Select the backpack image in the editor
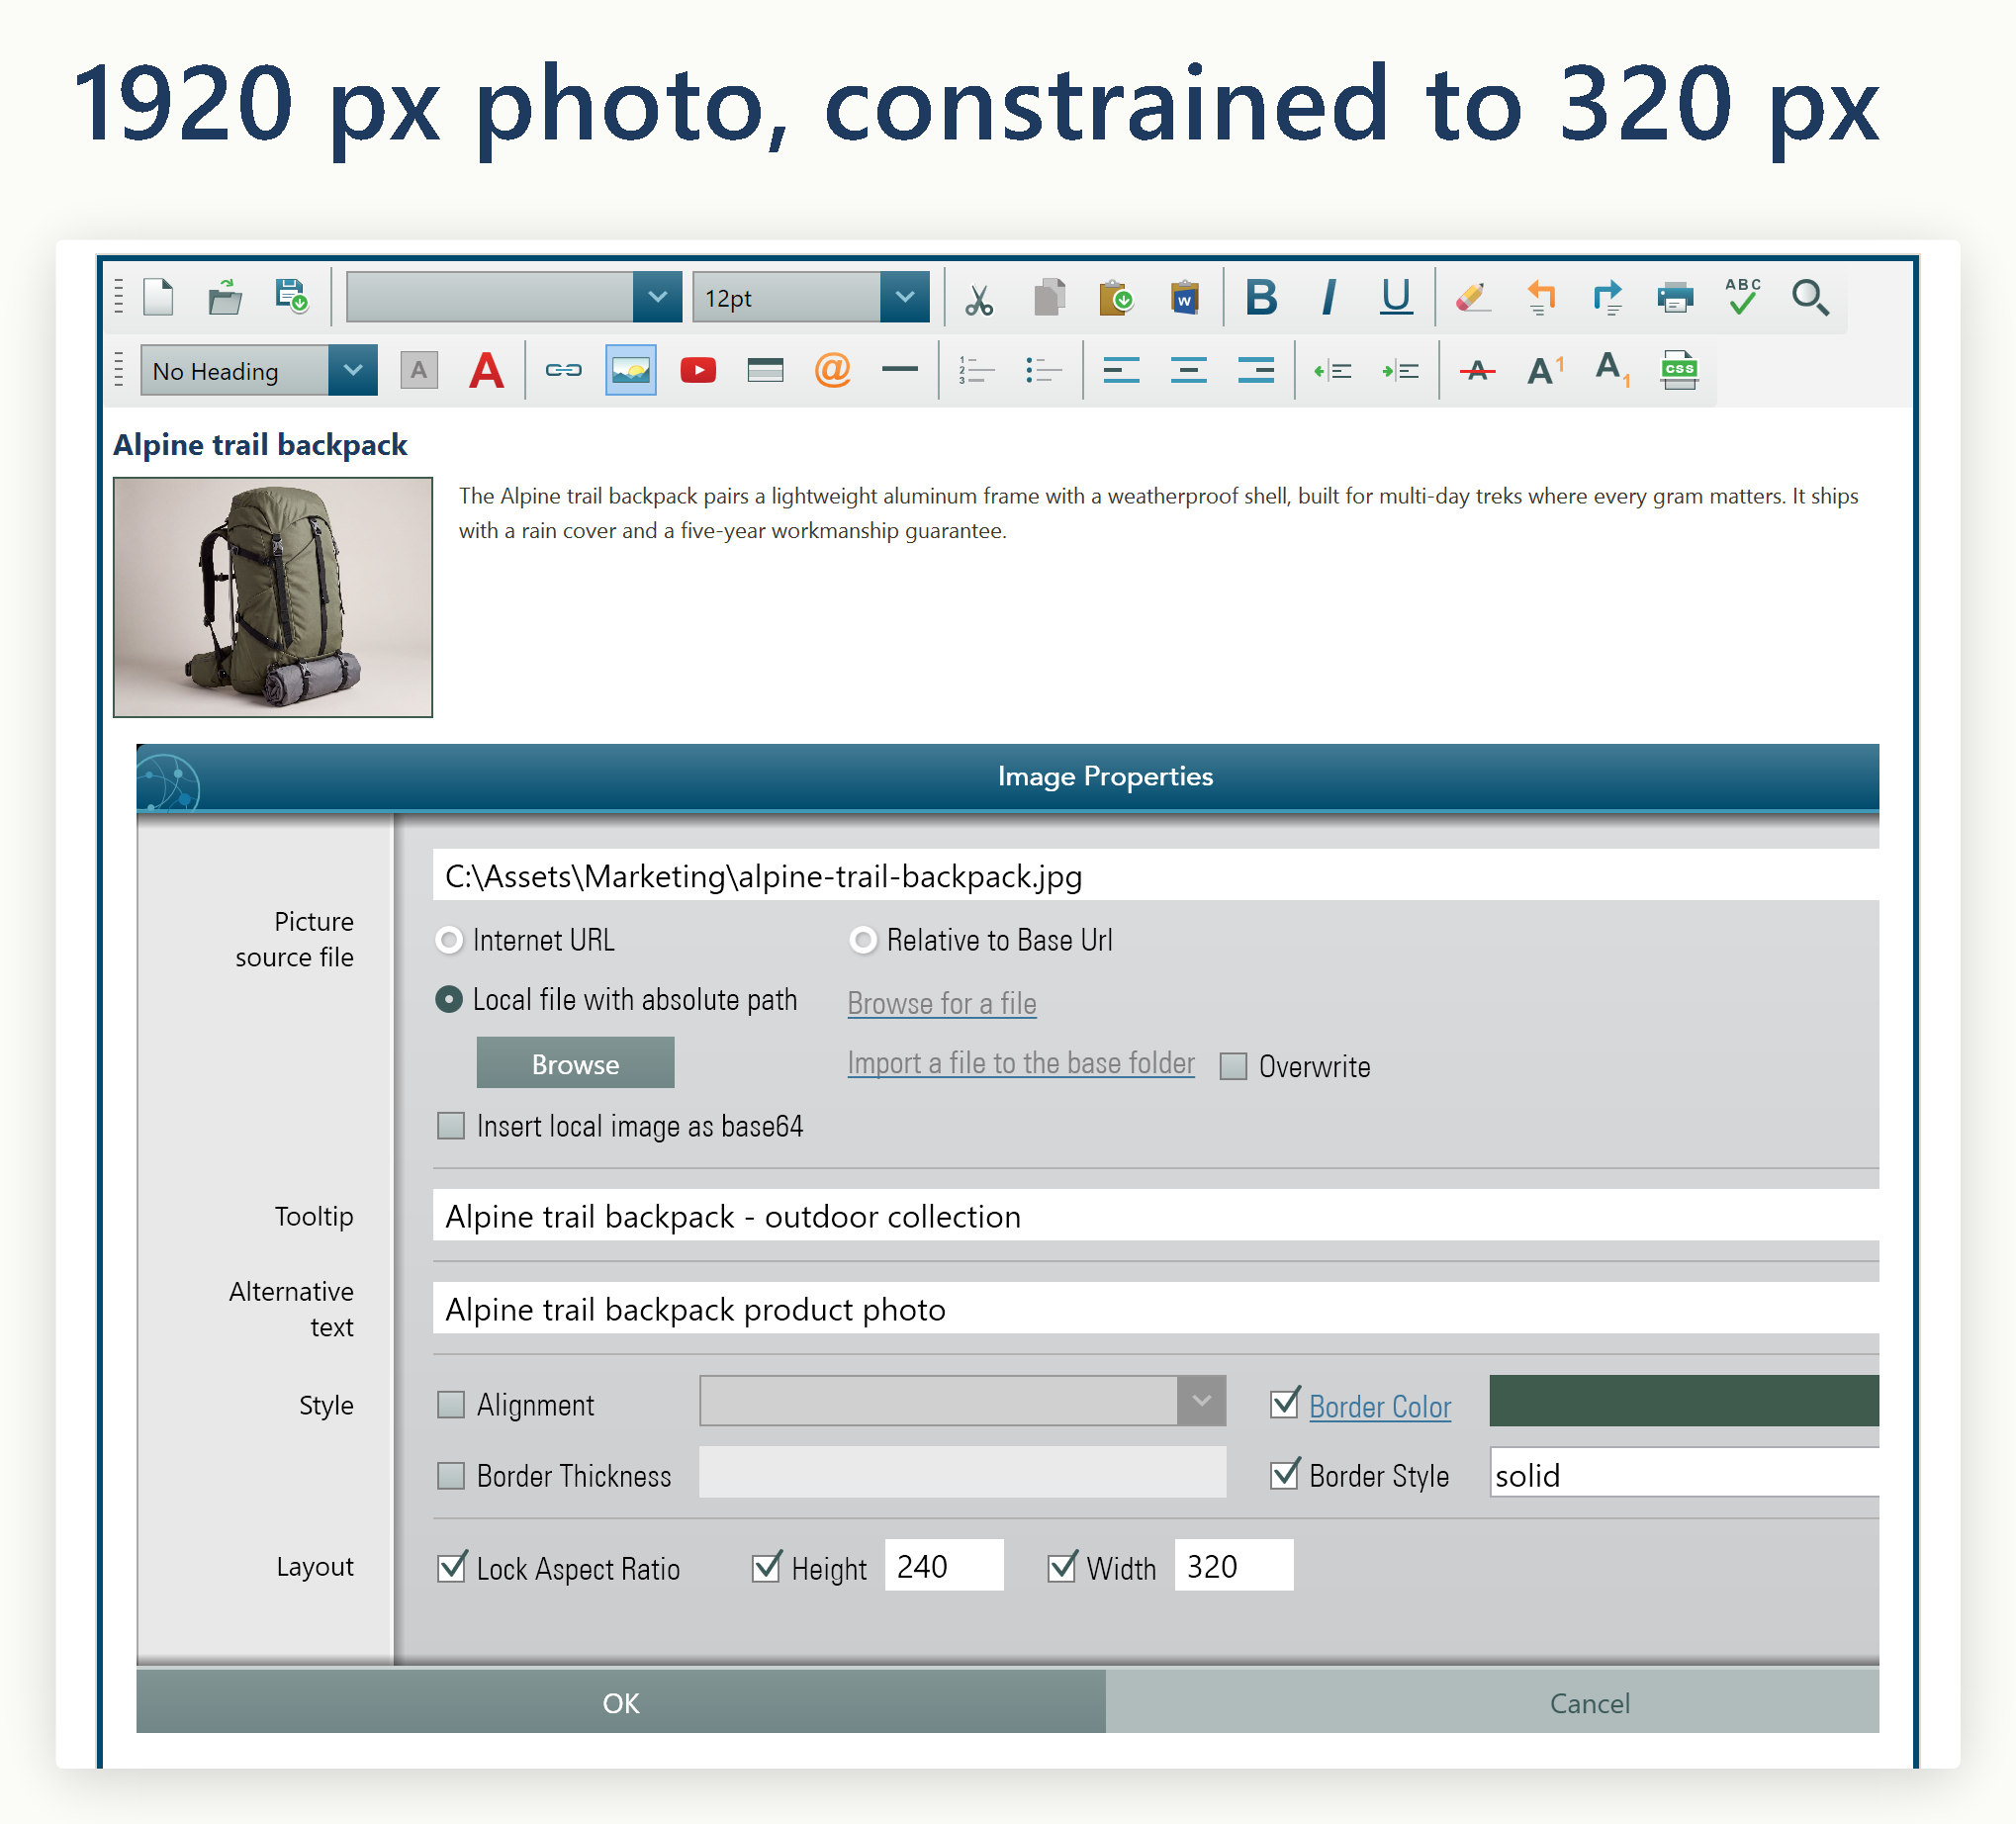Viewport: 2016px width, 1824px height. click(273, 597)
